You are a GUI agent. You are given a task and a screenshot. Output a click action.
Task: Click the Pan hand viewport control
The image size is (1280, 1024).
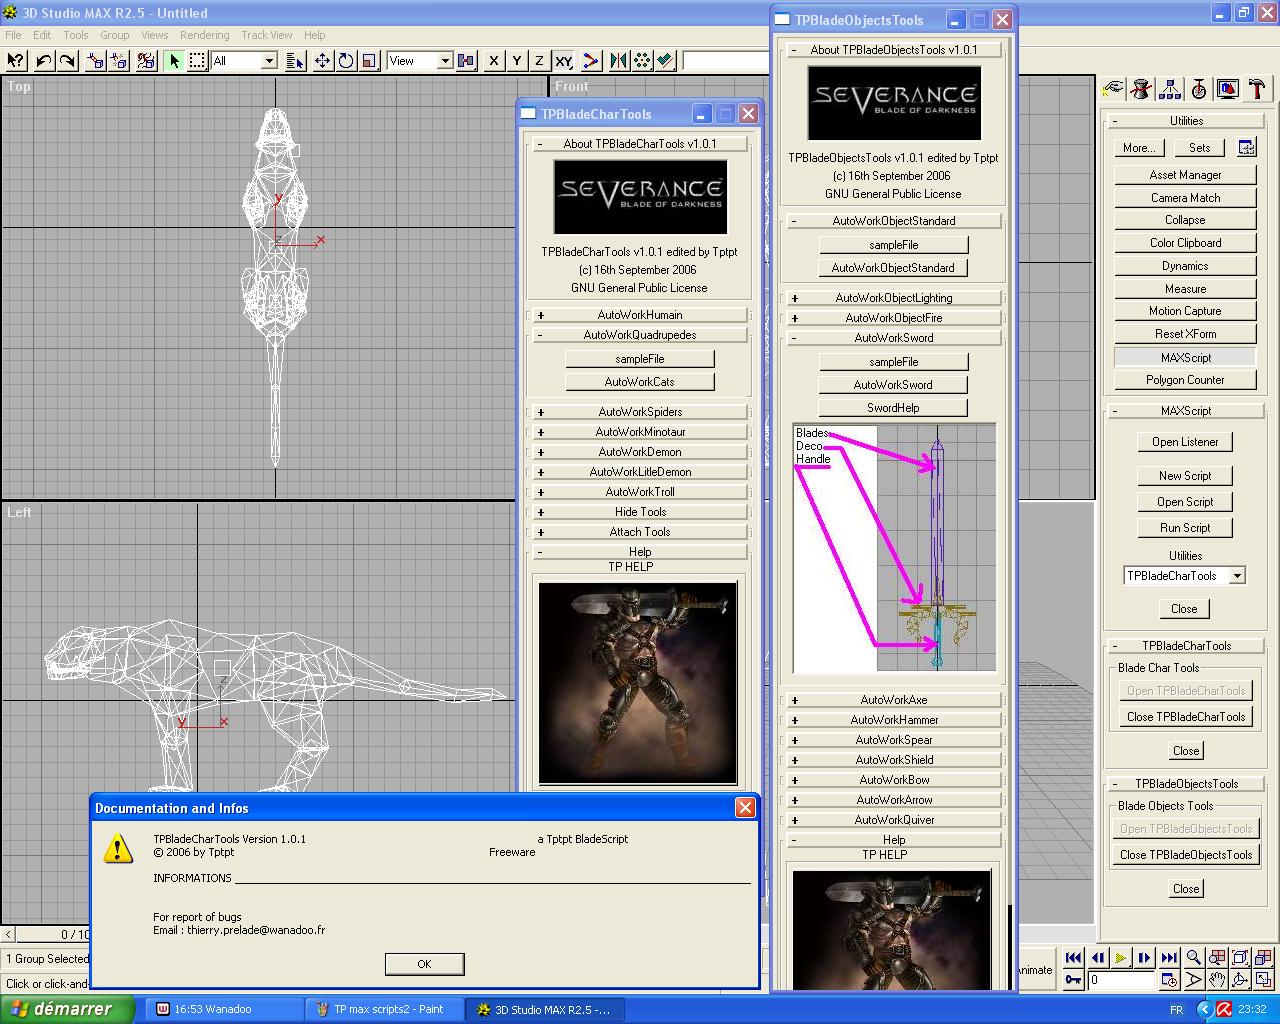(x=1217, y=980)
